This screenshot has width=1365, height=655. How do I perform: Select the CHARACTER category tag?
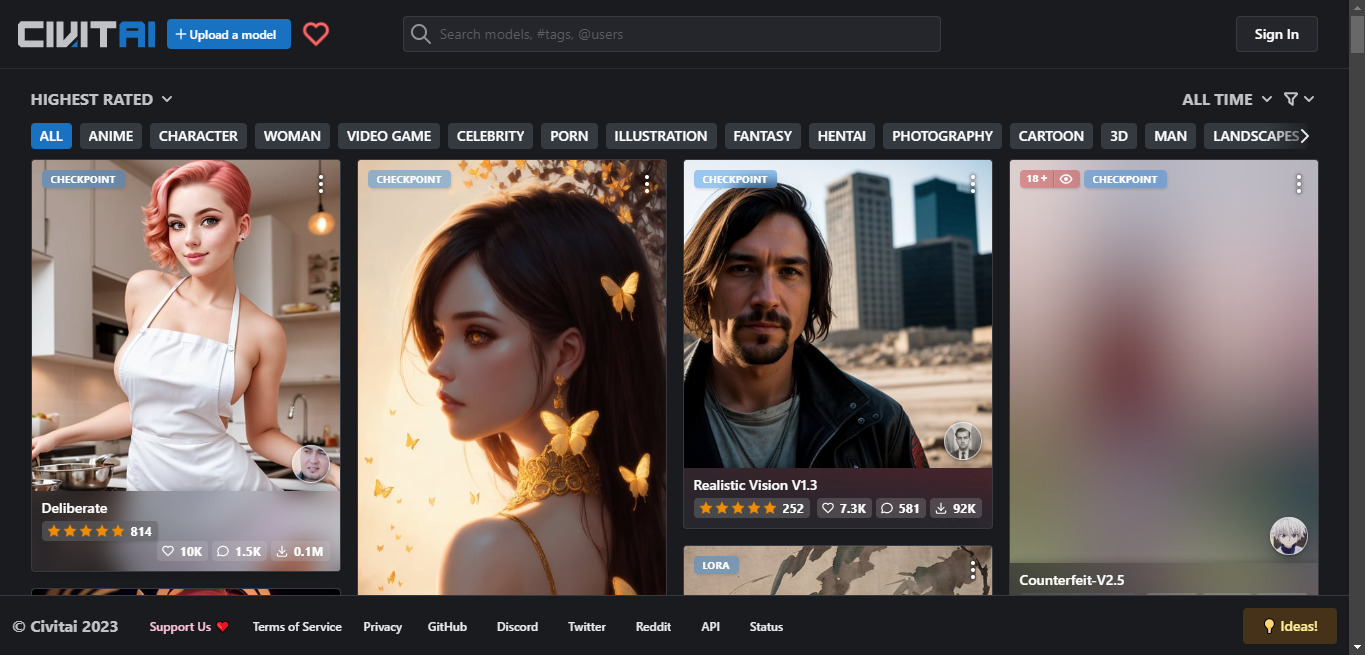[x=198, y=136]
